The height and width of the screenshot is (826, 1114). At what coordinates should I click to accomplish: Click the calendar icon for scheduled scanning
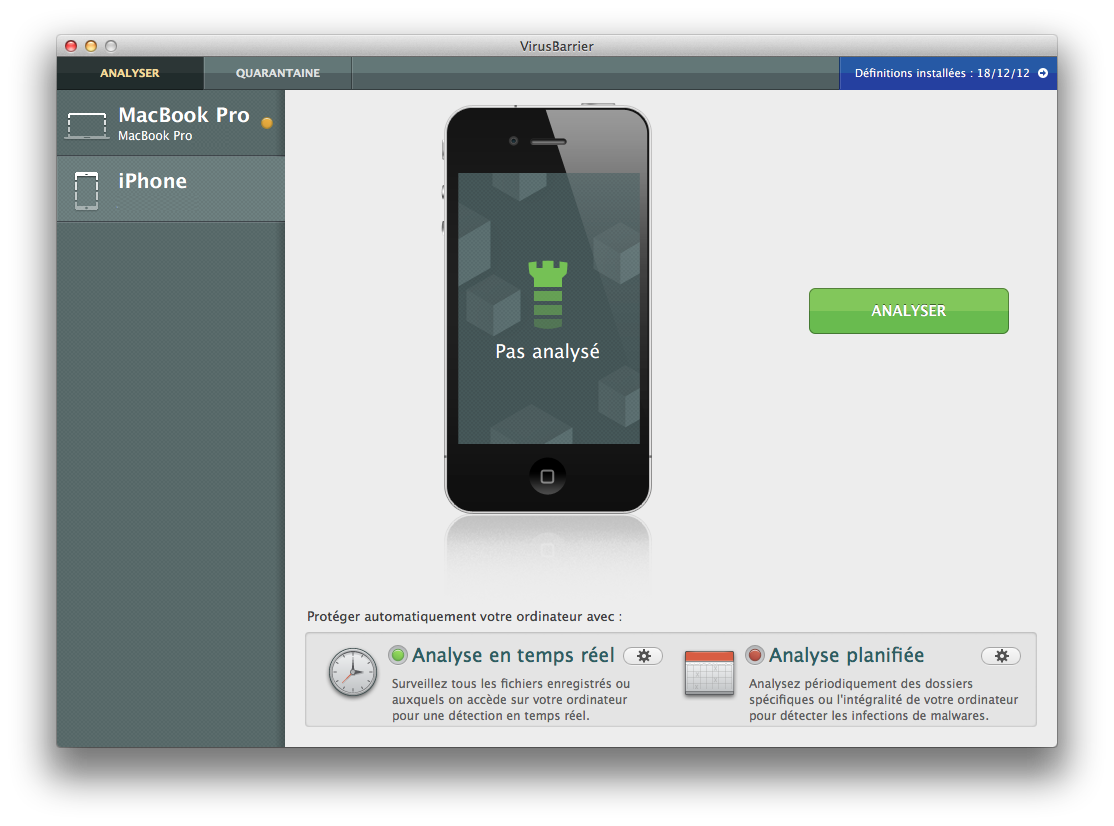[709, 673]
